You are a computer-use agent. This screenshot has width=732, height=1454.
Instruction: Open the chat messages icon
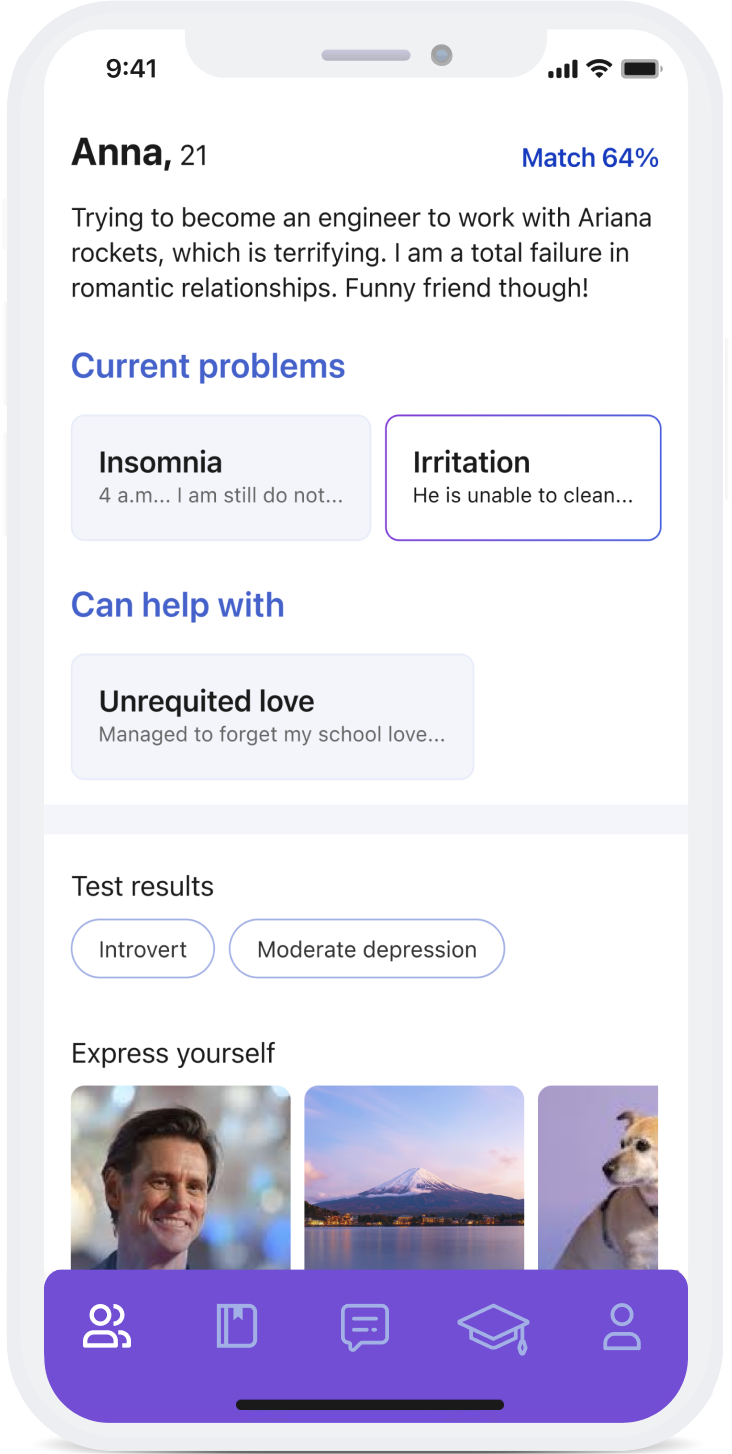click(x=364, y=1328)
